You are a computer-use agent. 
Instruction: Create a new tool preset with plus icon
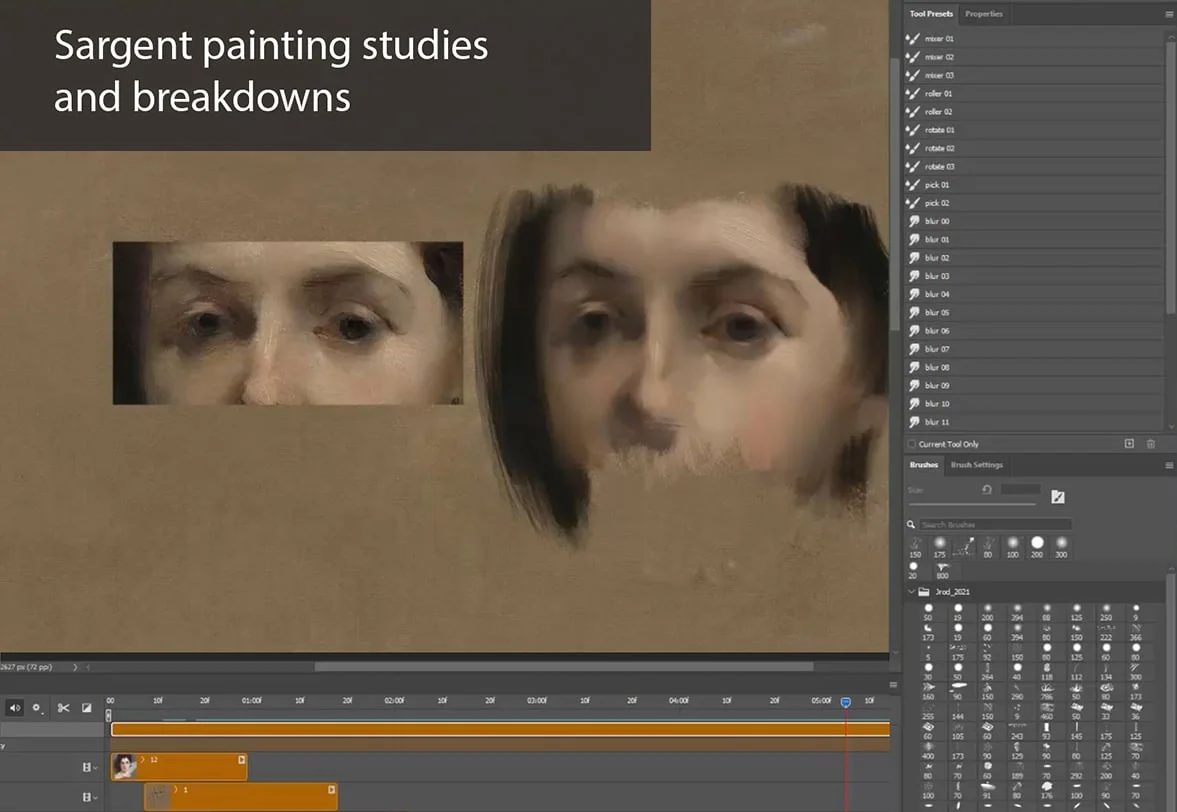(x=1128, y=443)
